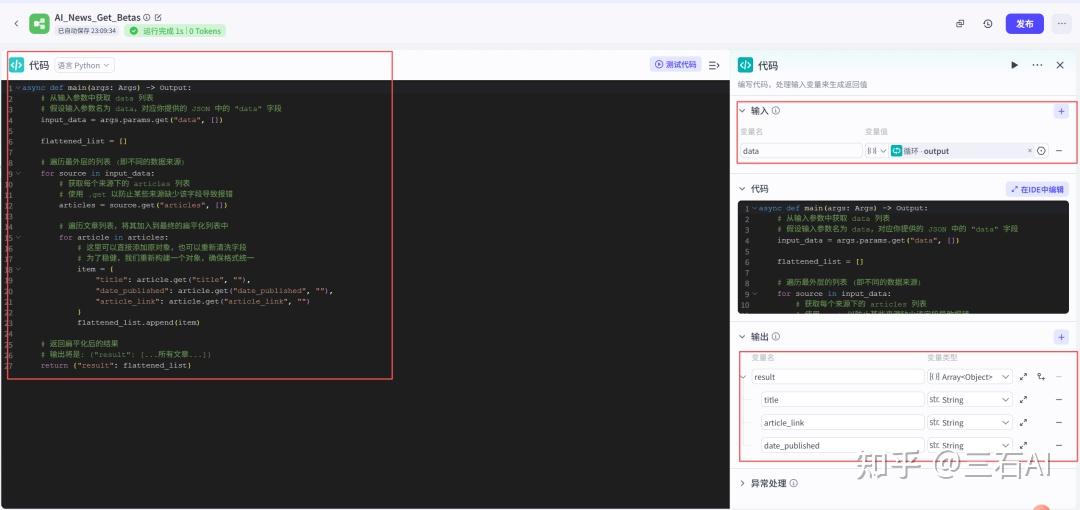Open the run history clock icon
The image size is (1080, 510).
pyautogui.click(x=988, y=23)
